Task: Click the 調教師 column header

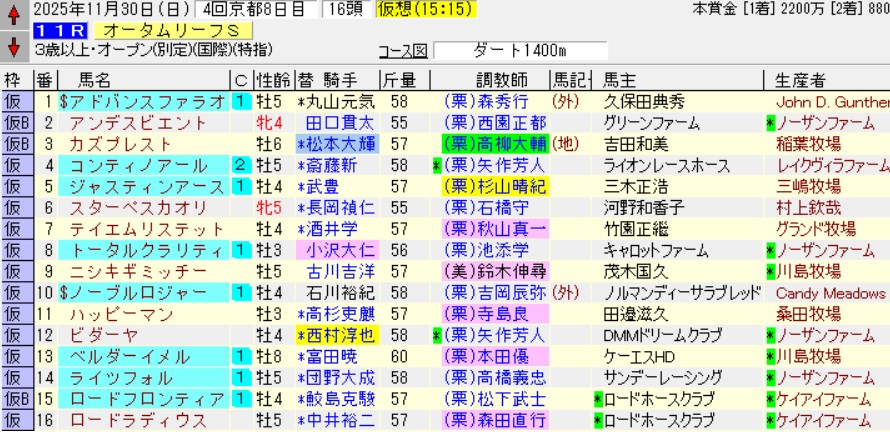Action: [x=495, y=80]
